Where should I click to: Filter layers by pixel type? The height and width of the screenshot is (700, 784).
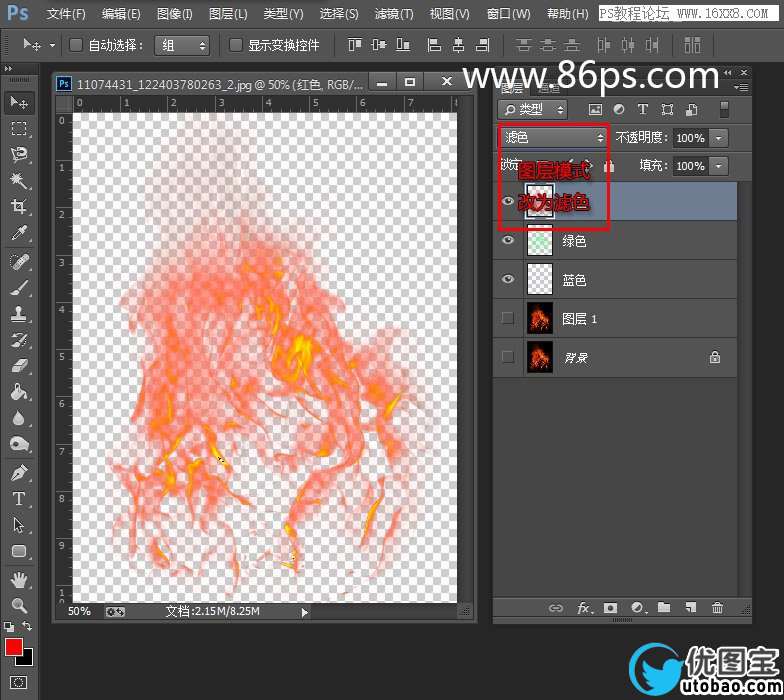click(595, 110)
